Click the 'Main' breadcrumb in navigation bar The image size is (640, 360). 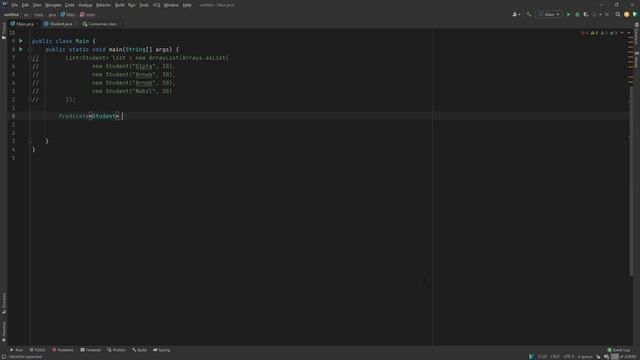(68, 14)
